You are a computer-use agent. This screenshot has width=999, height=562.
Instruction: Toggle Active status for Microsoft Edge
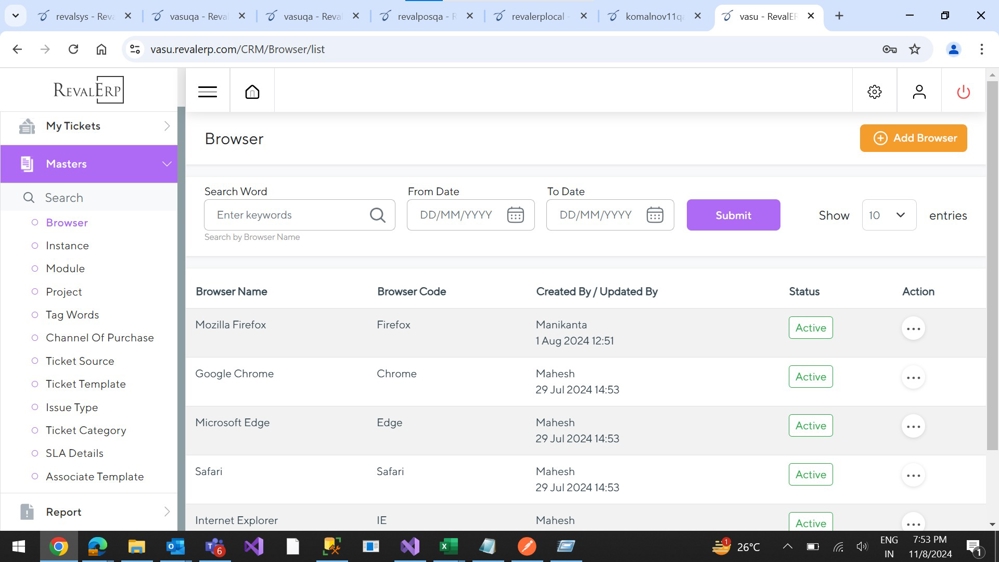(810, 426)
